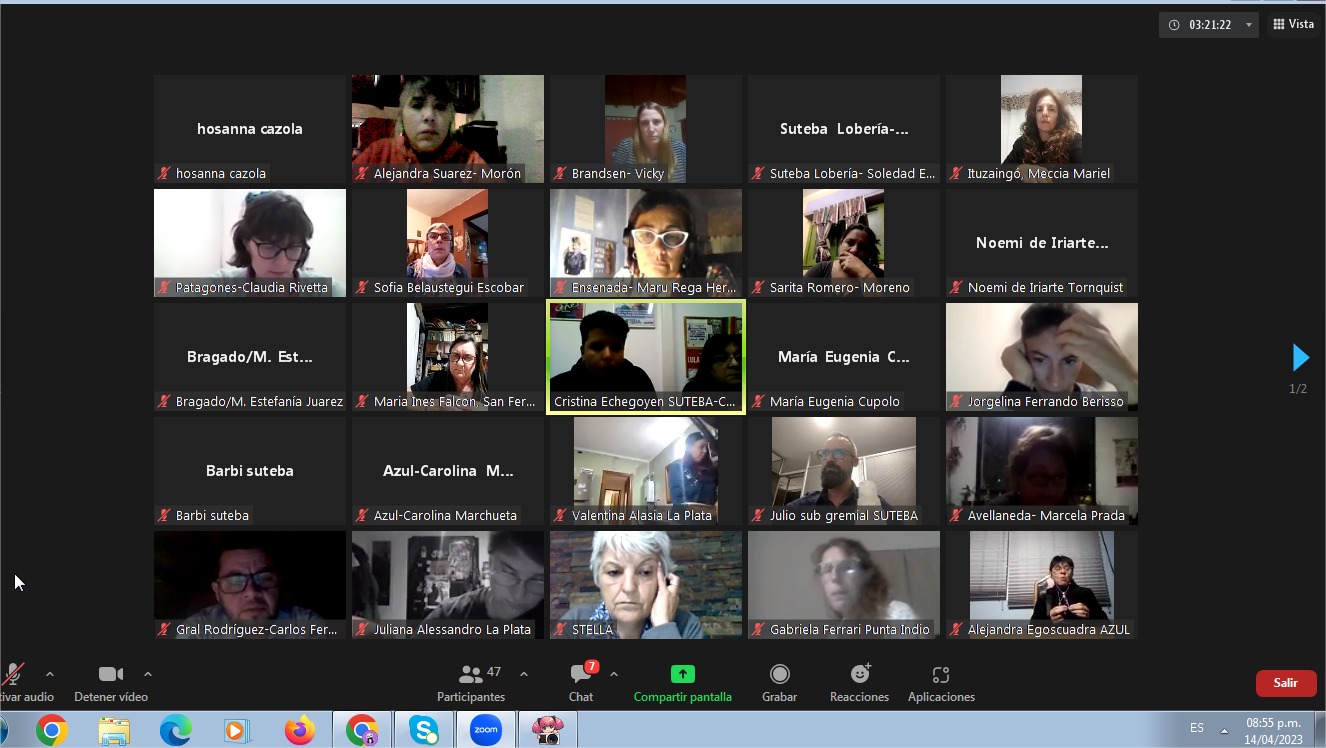Click the green Compartir pantalla icon
The height and width of the screenshot is (748, 1326).
click(x=682, y=674)
